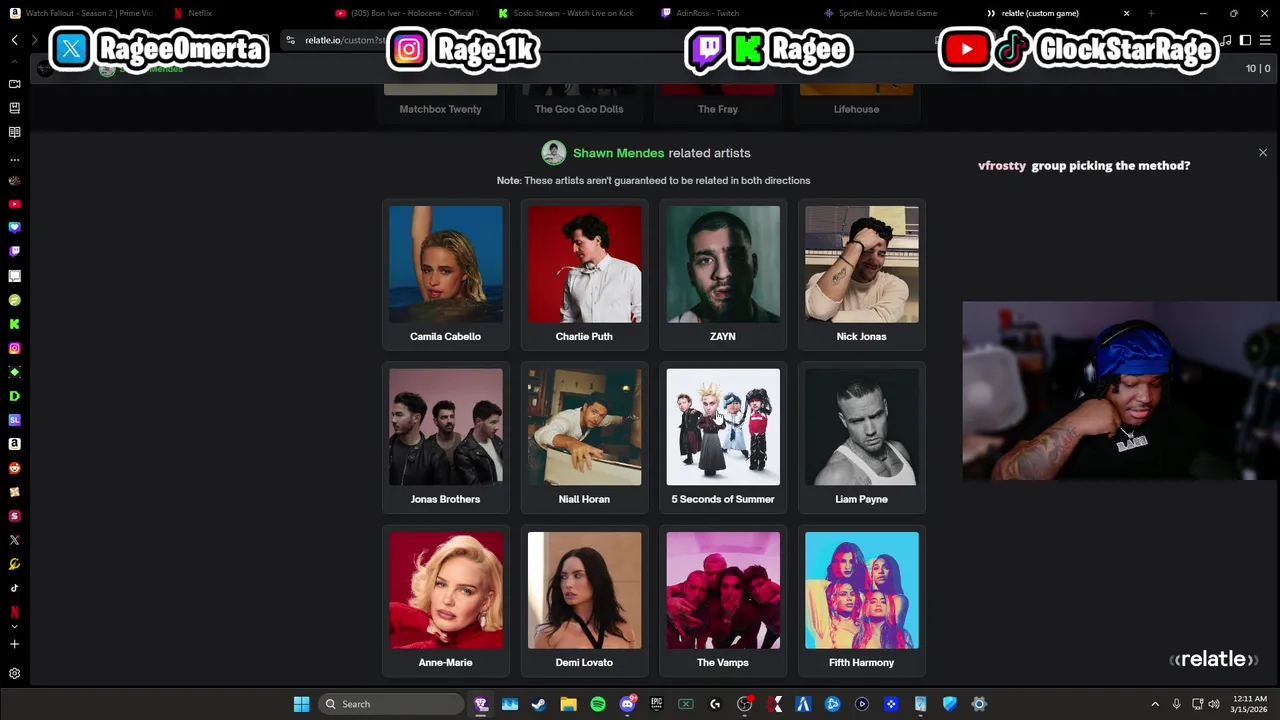Click the Shawn Mendes avatar in heading

point(554,153)
